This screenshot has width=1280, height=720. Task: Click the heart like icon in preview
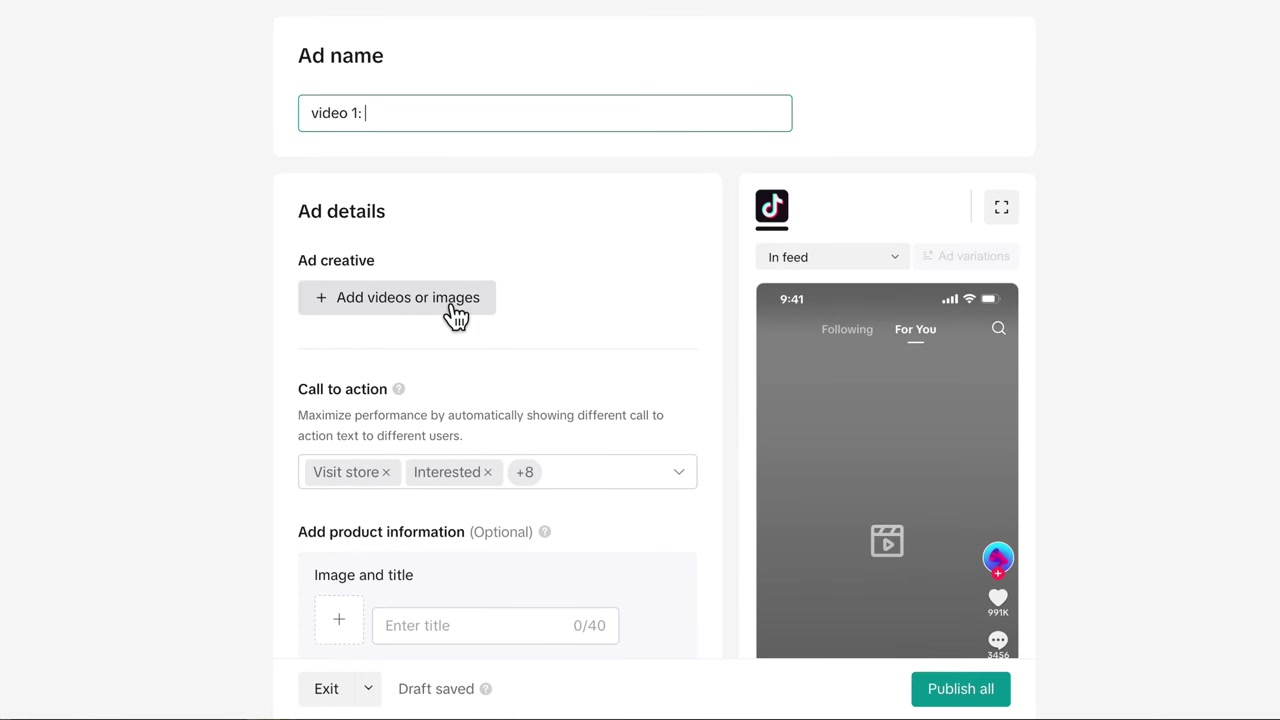[x=998, y=598]
